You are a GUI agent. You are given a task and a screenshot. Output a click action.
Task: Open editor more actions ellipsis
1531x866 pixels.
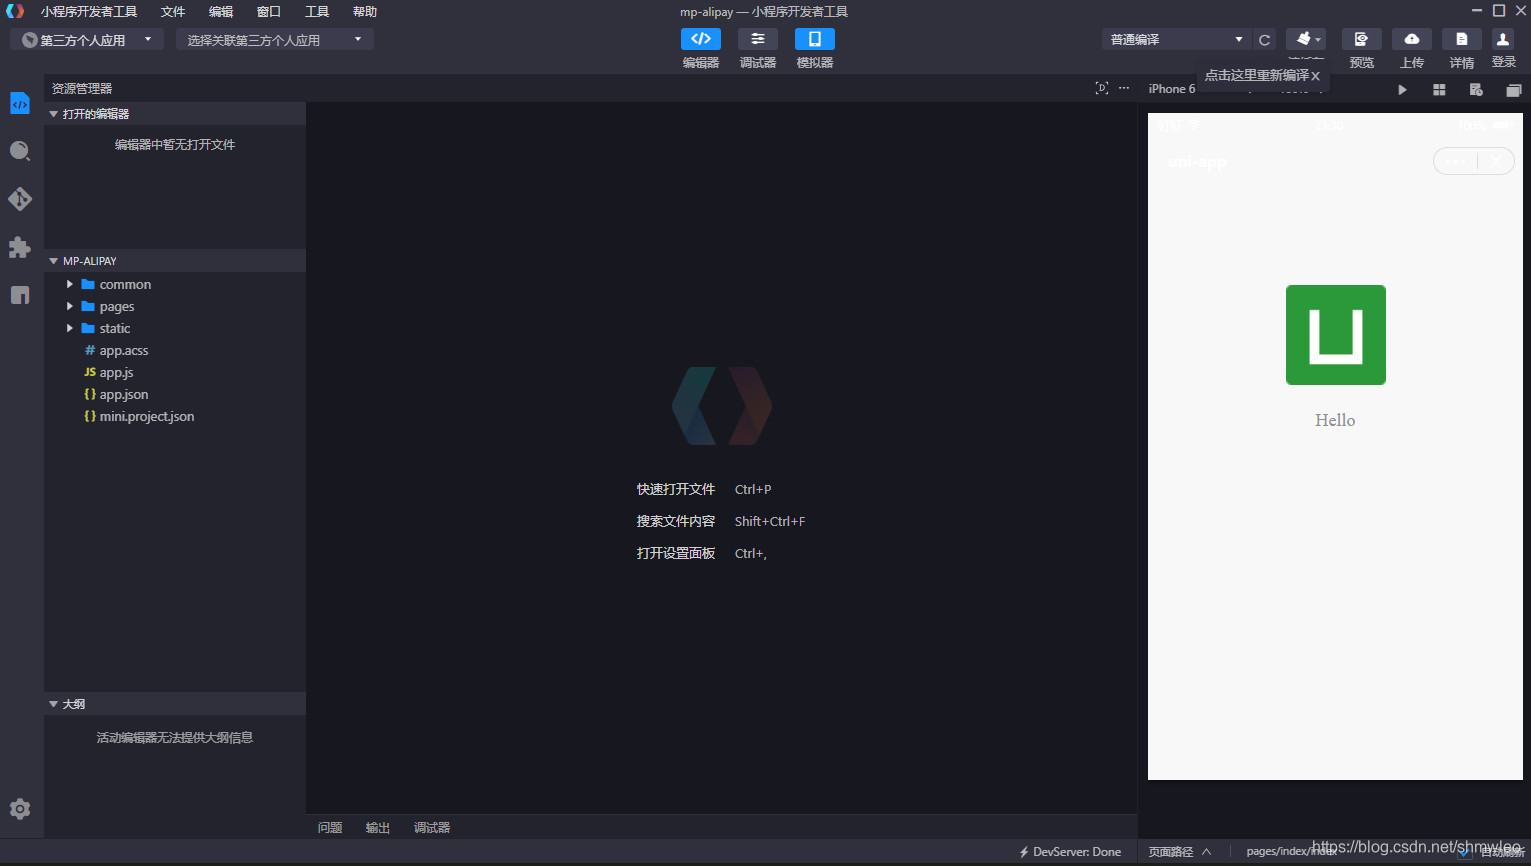[1124, 88]
